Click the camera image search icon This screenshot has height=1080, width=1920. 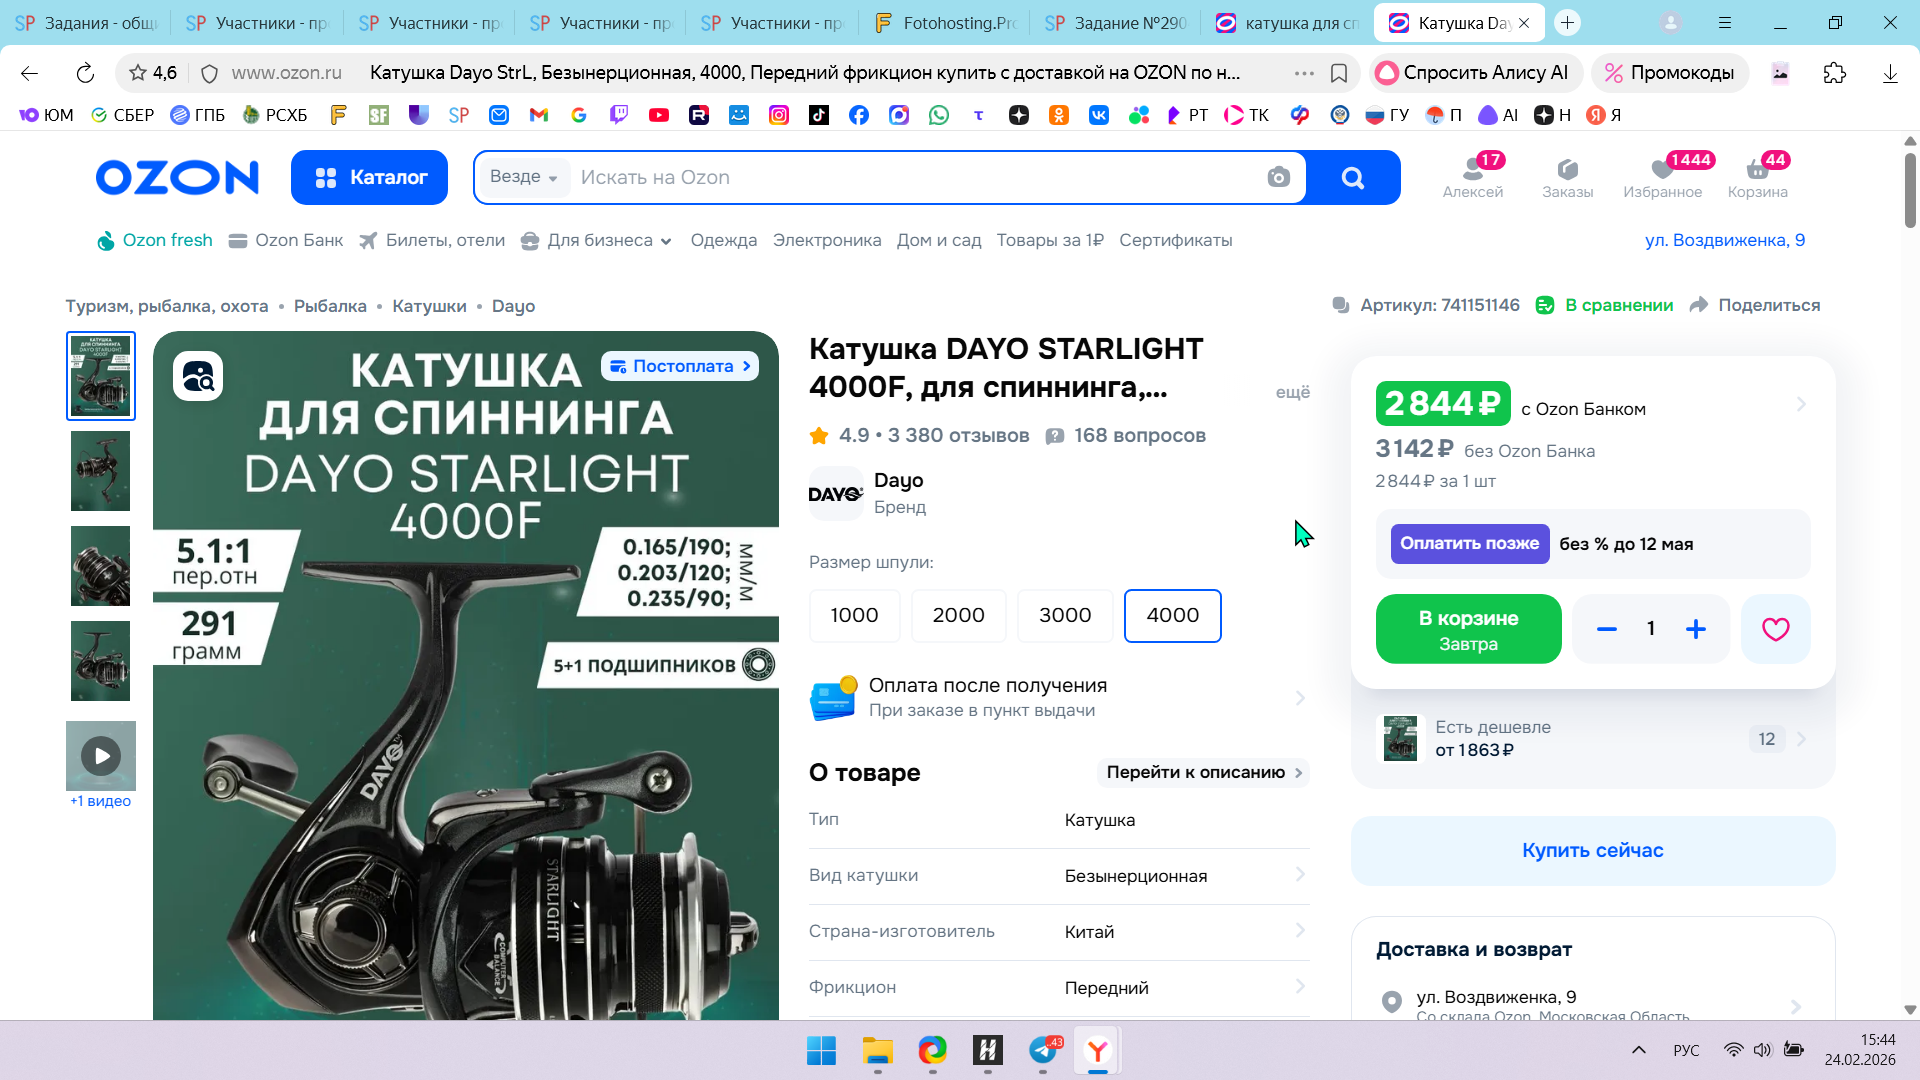[x=1278, y=178]
